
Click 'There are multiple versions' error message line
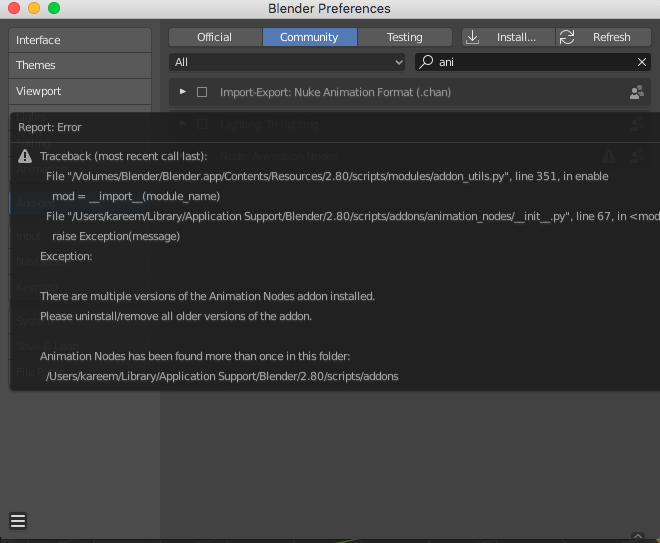pos(208,296)
